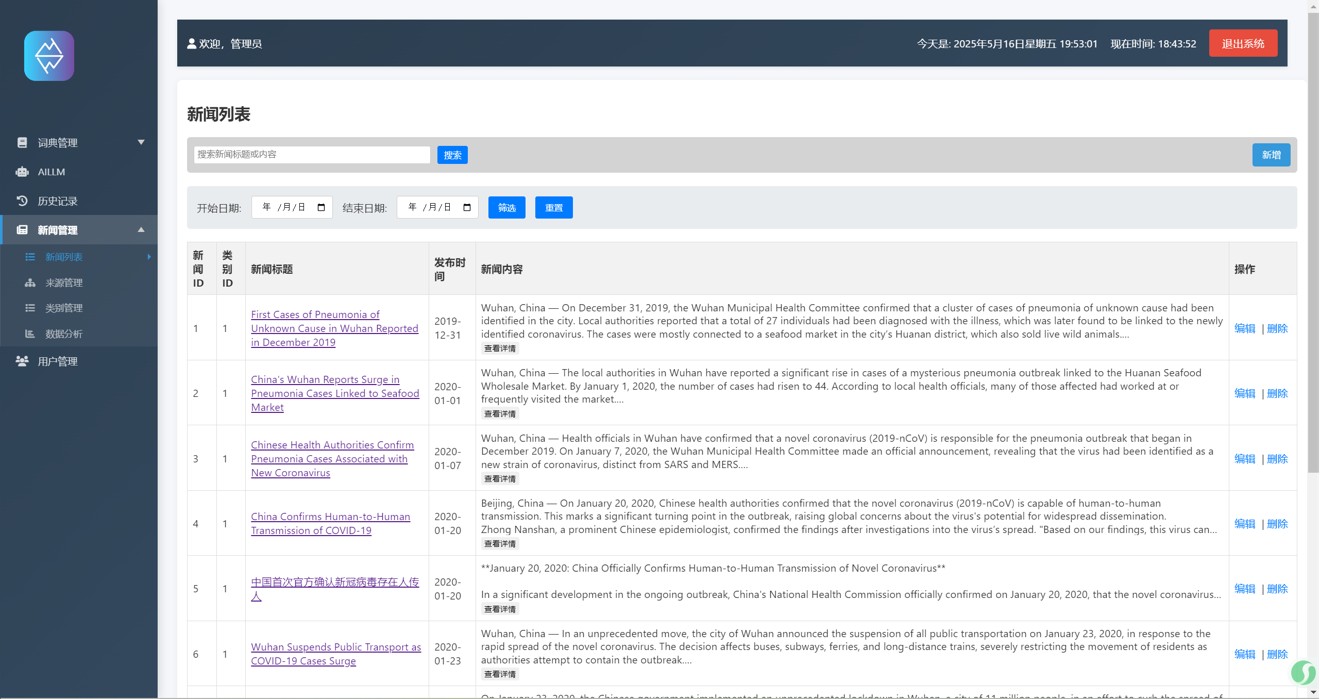Click the 数据分析 chart icon
1320x699 pixels.
[30, 334]
